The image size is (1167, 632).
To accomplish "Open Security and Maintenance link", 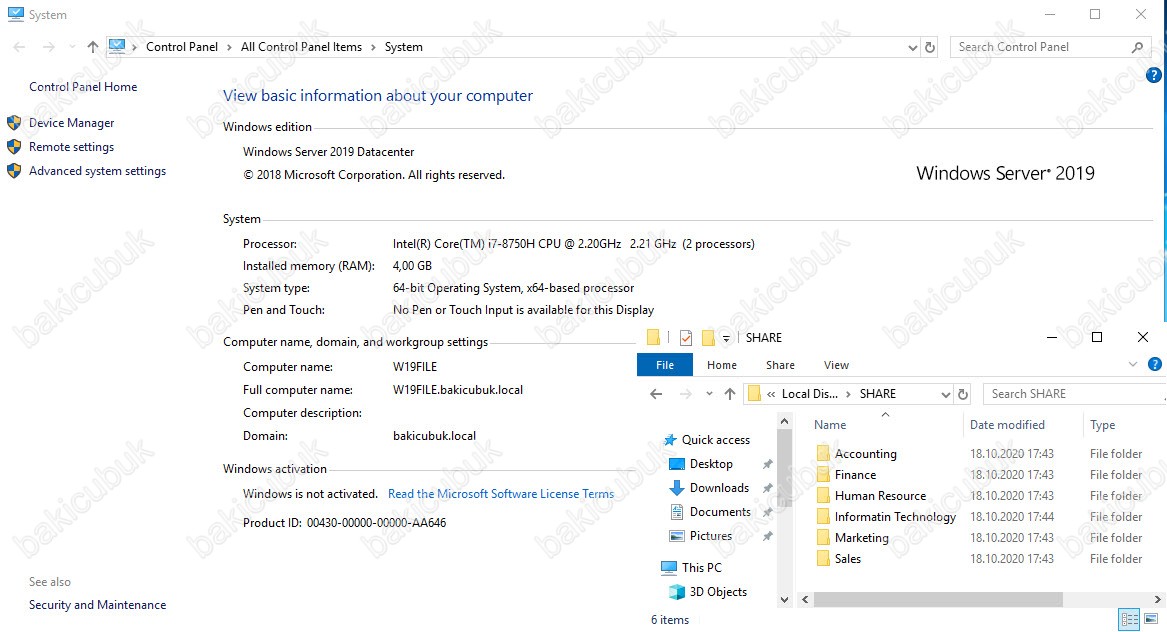I will [97, 604].
